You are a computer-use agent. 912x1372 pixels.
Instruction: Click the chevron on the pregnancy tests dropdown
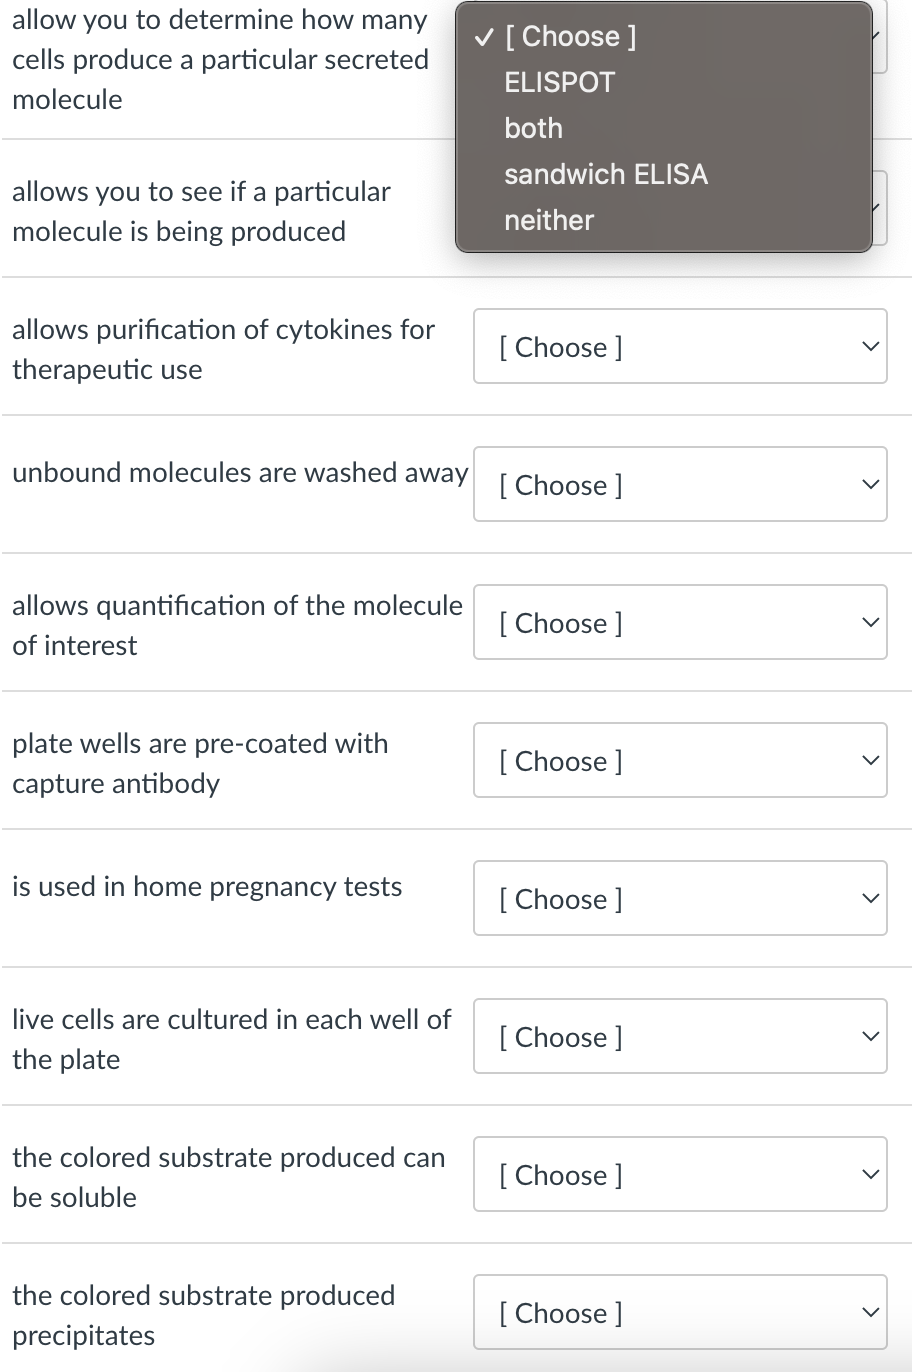tap(870, 898)
